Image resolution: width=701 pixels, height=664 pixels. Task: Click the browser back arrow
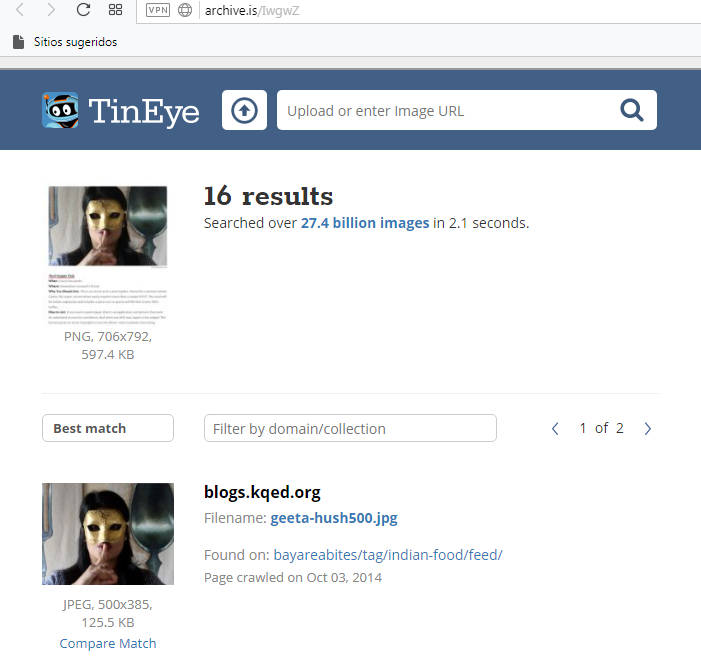21,10
